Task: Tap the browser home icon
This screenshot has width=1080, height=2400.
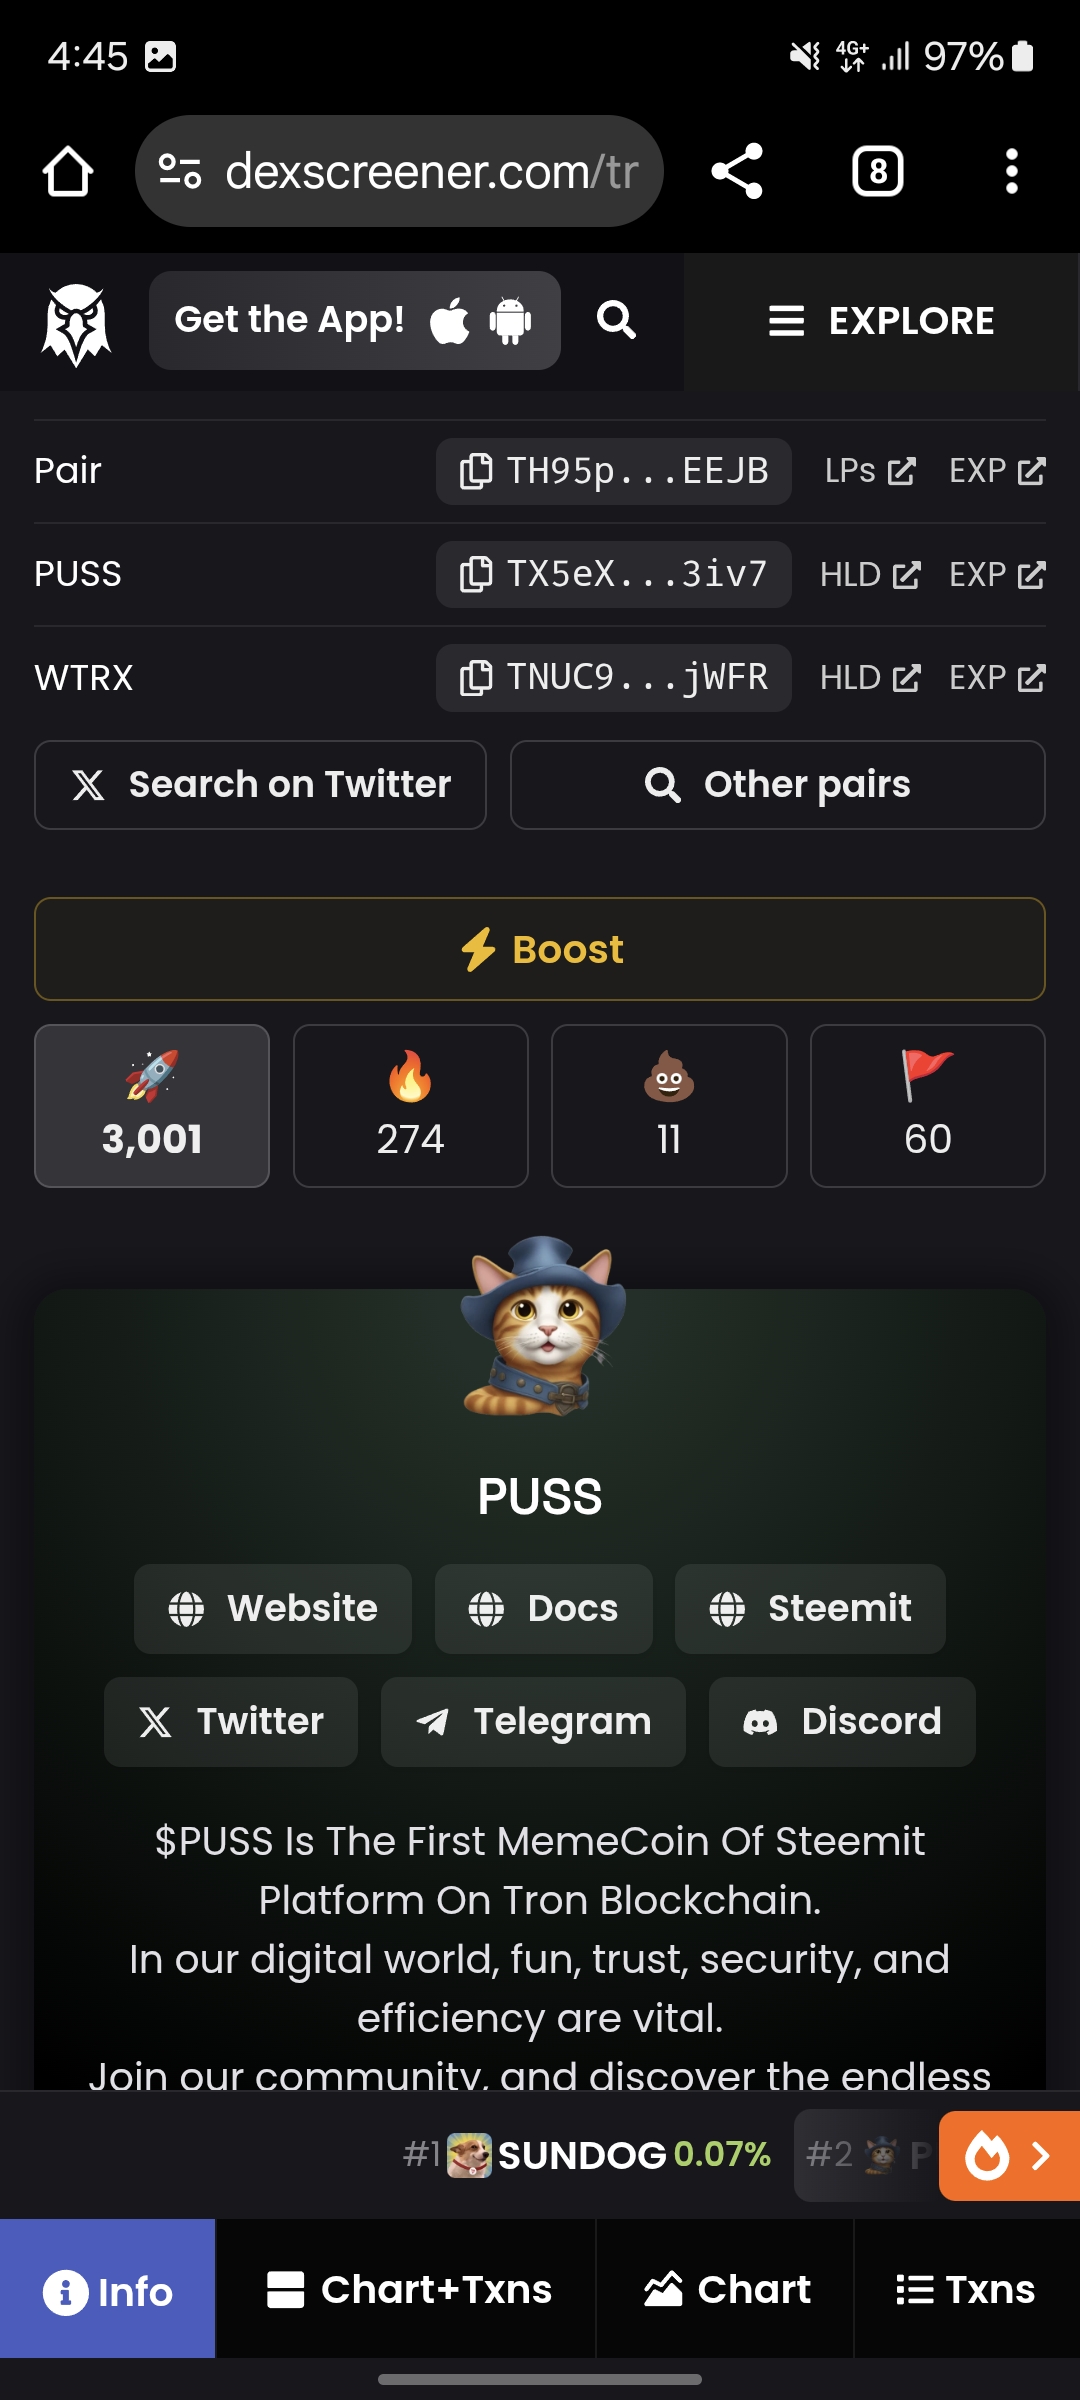Action: pos(68,171)
